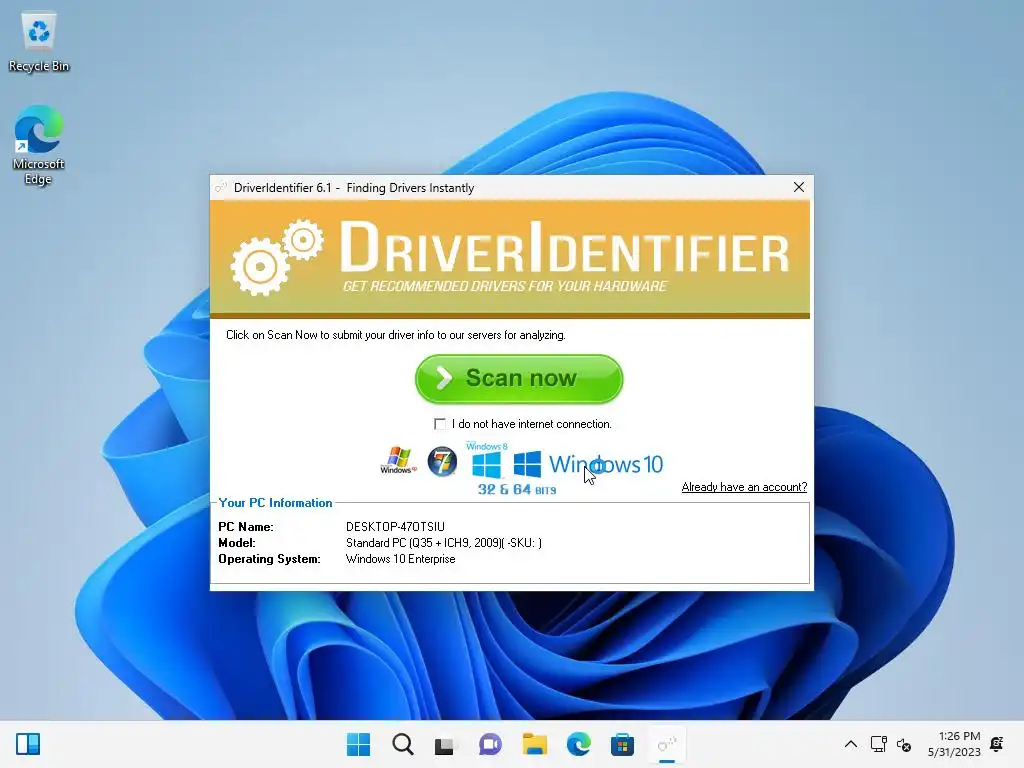Open the Chat app on the taskbar
The image size is (1024, 768).
pyautogui.click(x=490, y=744)
